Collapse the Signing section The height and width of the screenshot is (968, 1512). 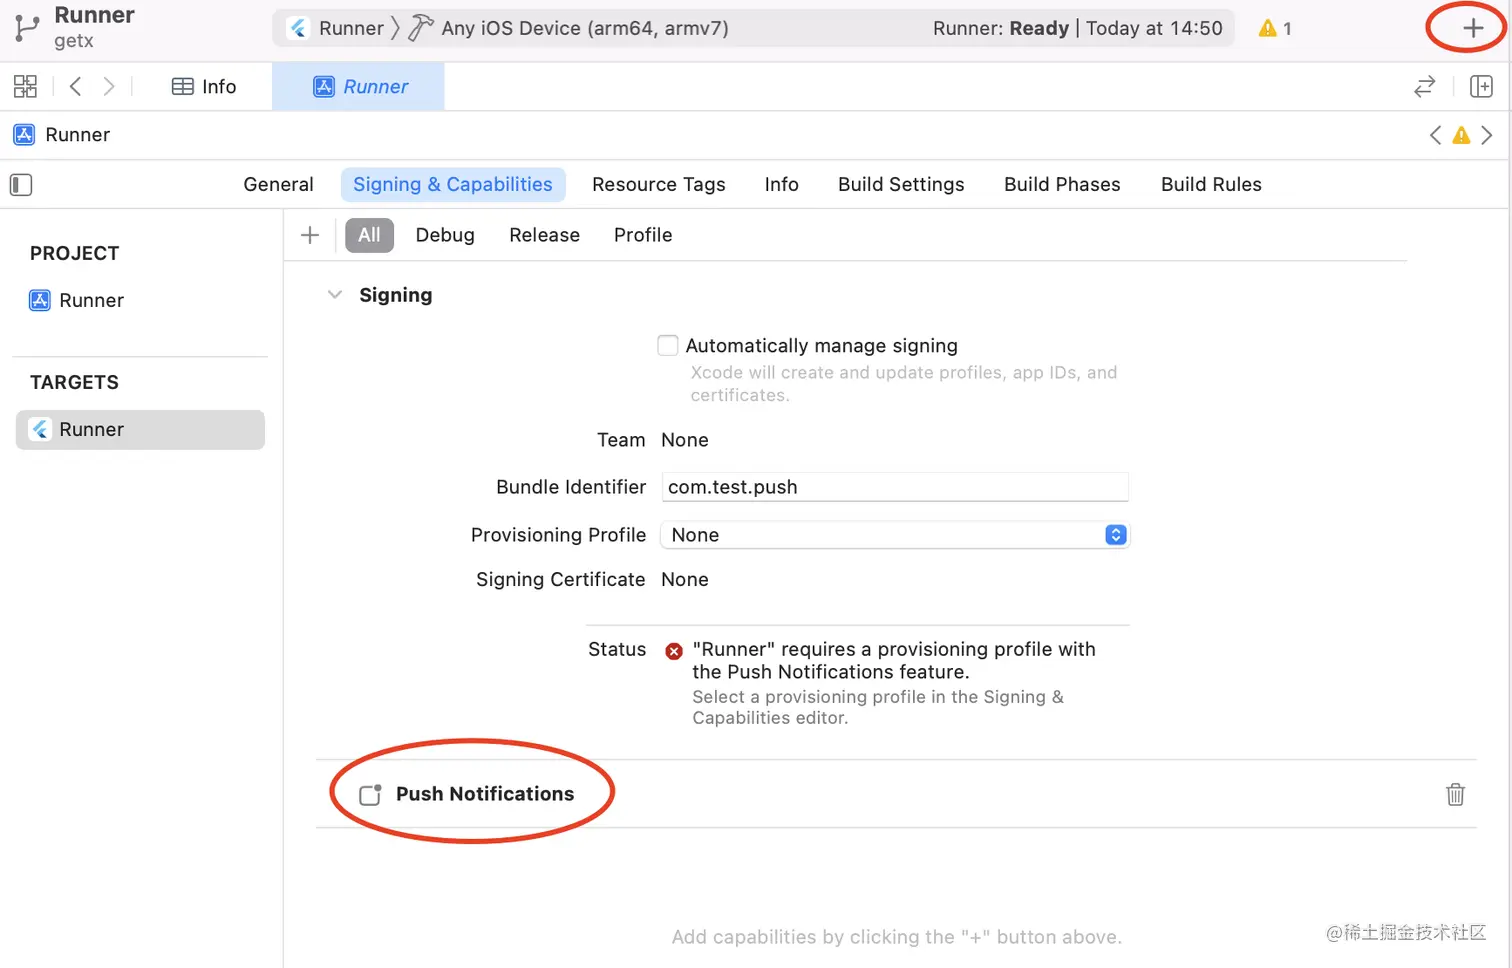pyautogui.click(x=335, y=294)
